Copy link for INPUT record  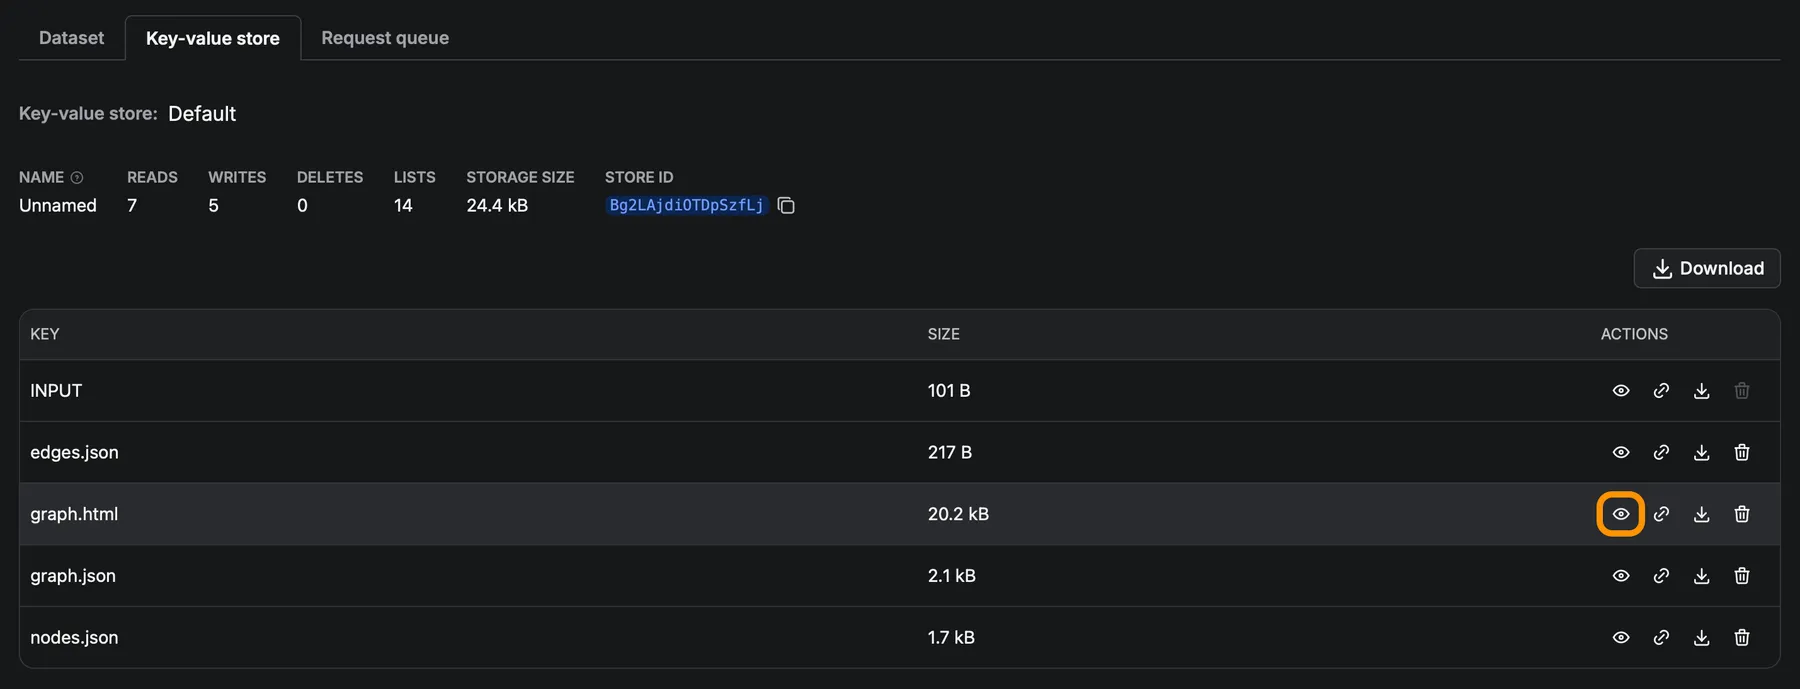point(1661,391)
